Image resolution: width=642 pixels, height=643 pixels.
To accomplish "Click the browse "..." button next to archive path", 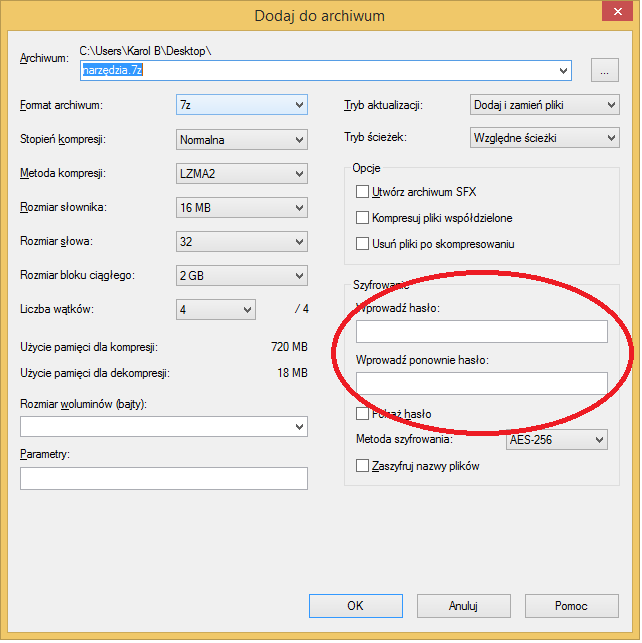I will click(605, 71).
